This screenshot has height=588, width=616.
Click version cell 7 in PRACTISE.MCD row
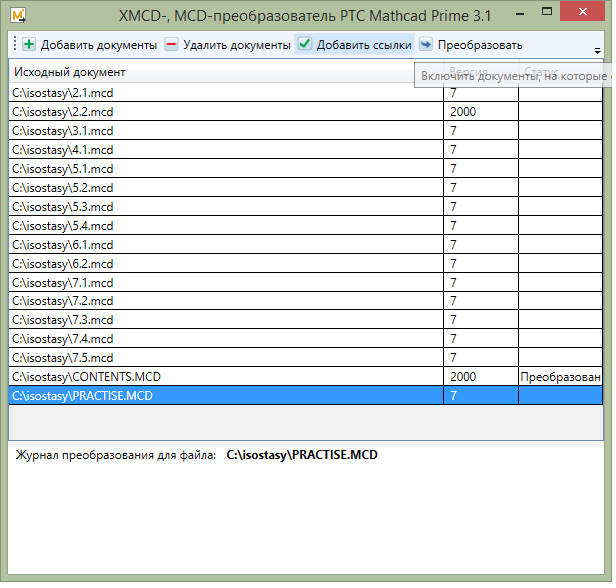pyautogui.click(x=481, y=395)
